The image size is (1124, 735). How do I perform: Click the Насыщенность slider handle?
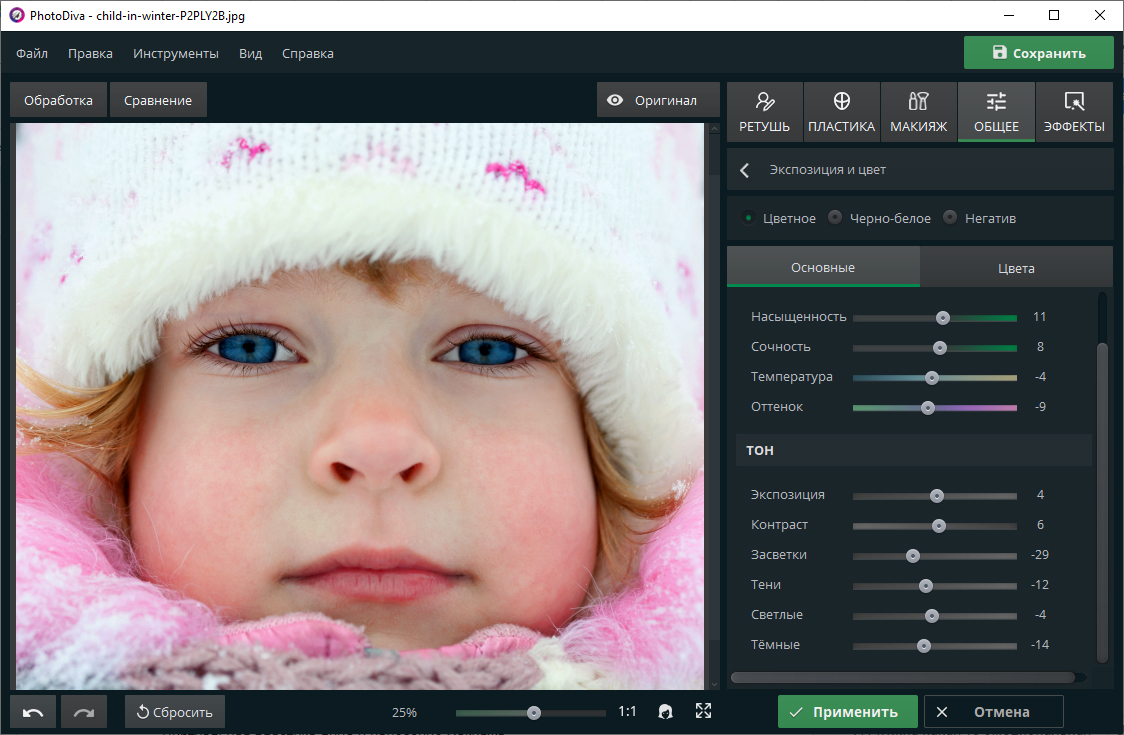coord(942,317)
